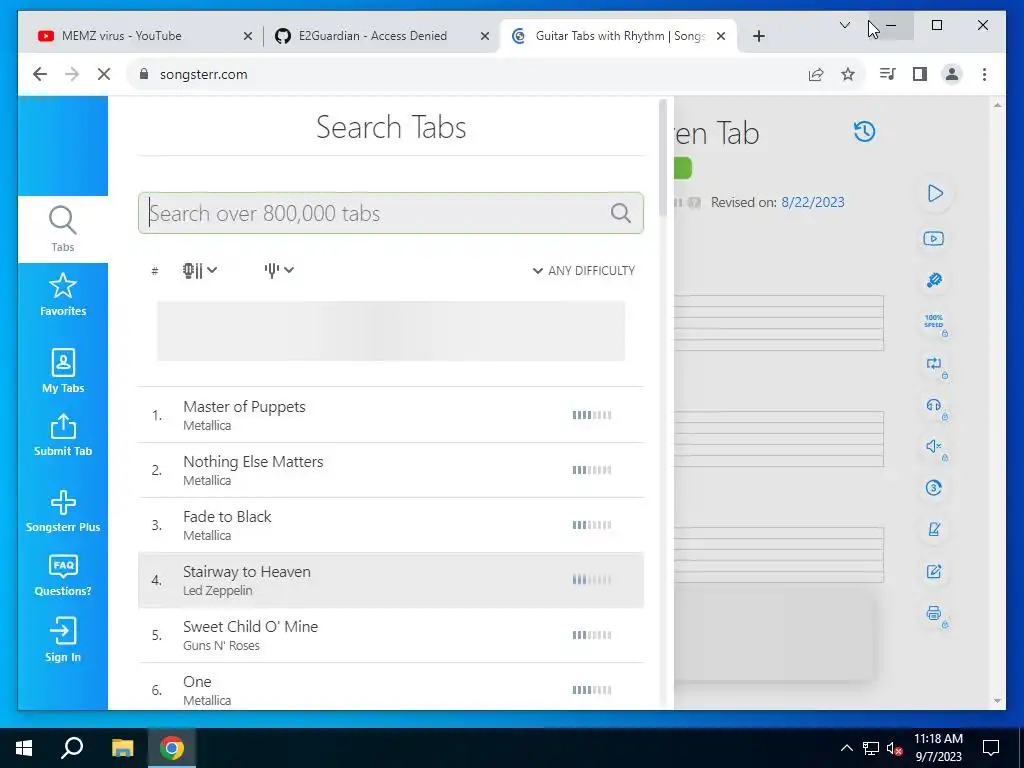
Task: Close the Guitar Tabs Songsterr tab
Action: pyautogui.click(x=721, y=37)
